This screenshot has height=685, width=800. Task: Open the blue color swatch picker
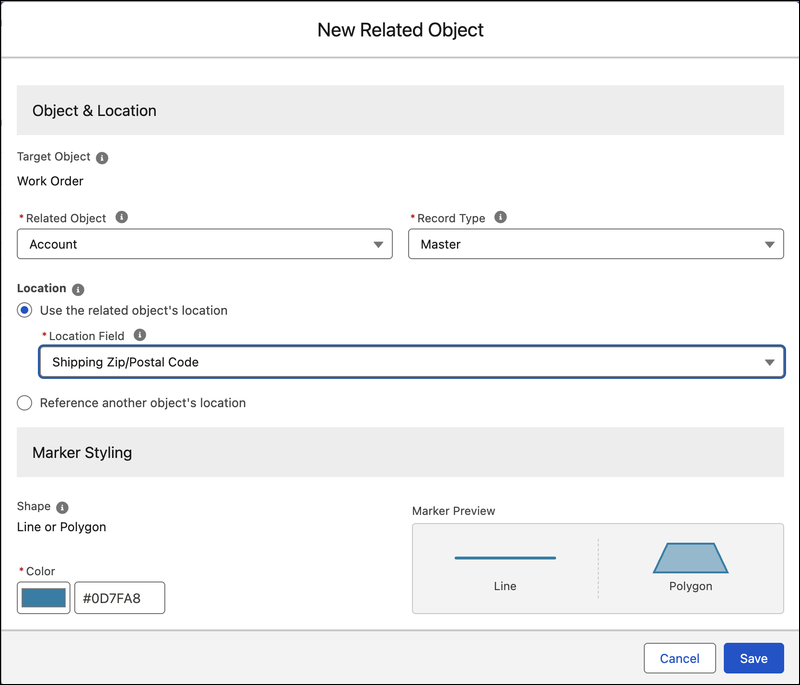pos(43,598)
